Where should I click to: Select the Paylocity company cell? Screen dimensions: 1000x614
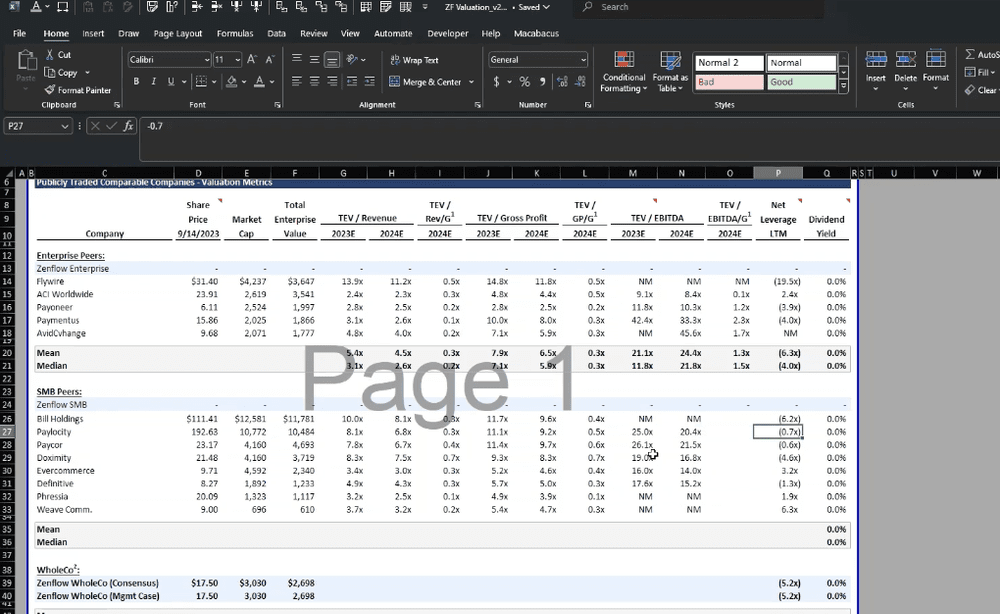[x=105, y=432]
